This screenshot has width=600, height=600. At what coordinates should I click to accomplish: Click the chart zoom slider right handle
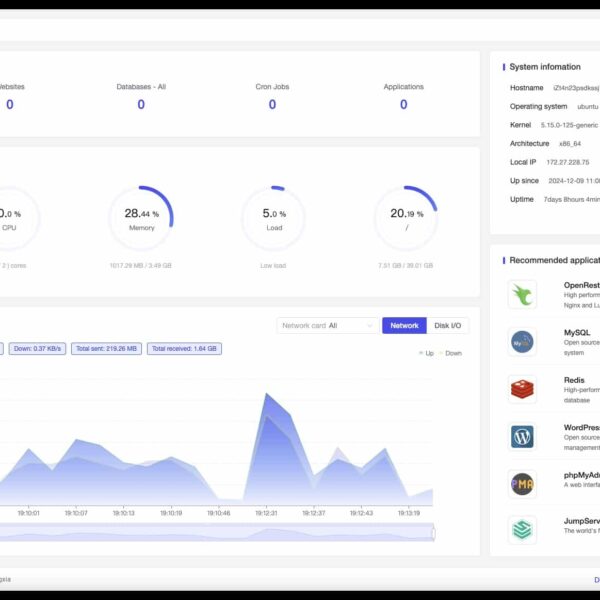tap(433, 533)
